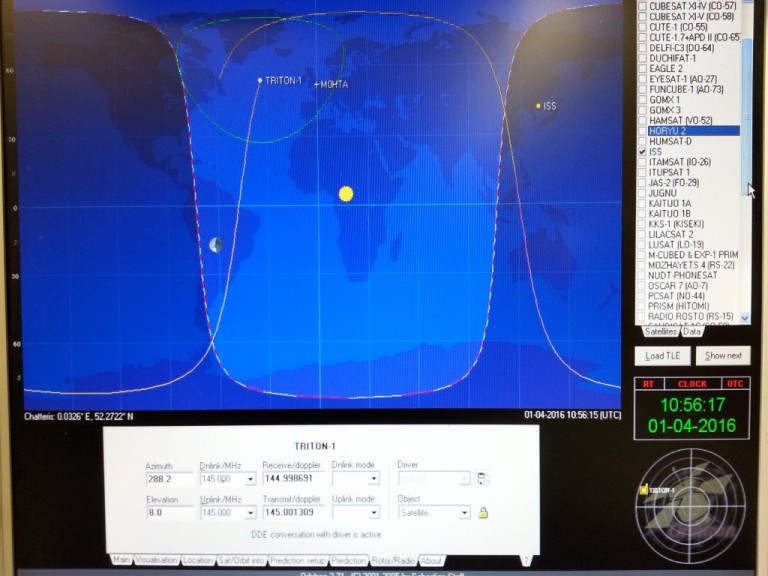Enable the OSCAR 7 (AO-7) checkbox

click(642, 286)
